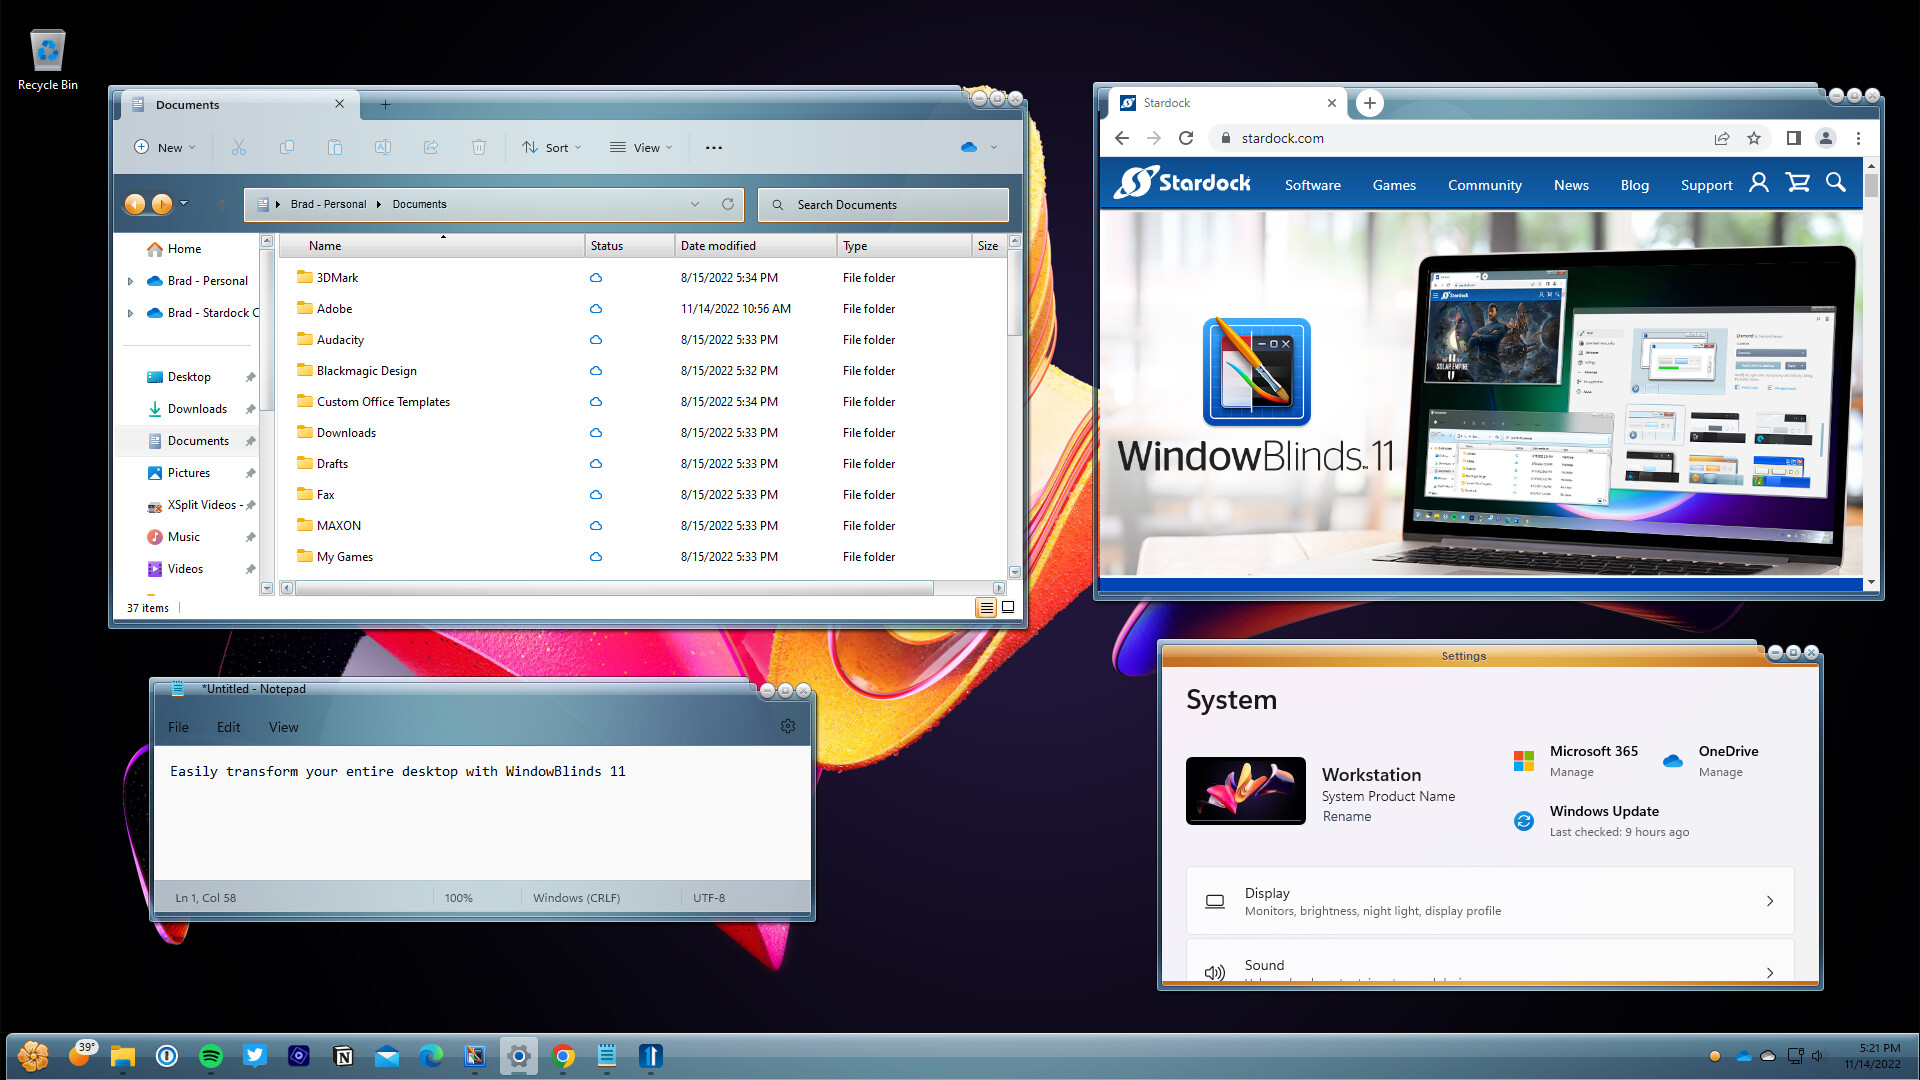Open Notion from the taskbar
Viewport: 1920px width, 1080px height.
(x=343, y=1055)
